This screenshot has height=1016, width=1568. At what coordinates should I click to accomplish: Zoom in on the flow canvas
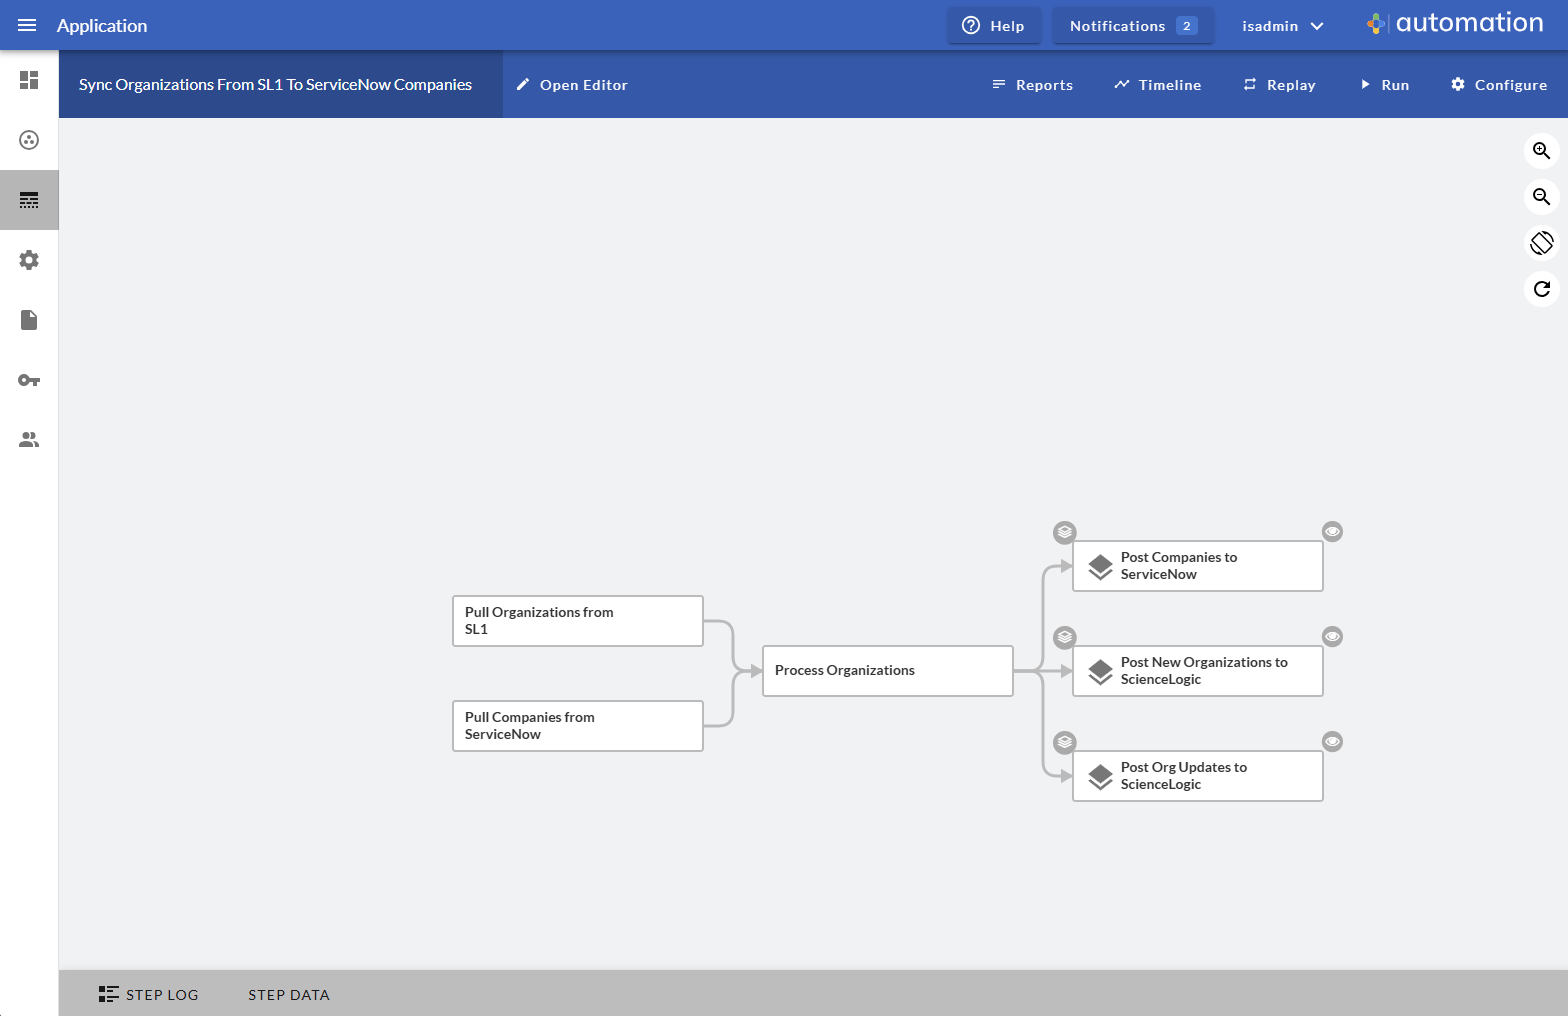click(1541, 151)
